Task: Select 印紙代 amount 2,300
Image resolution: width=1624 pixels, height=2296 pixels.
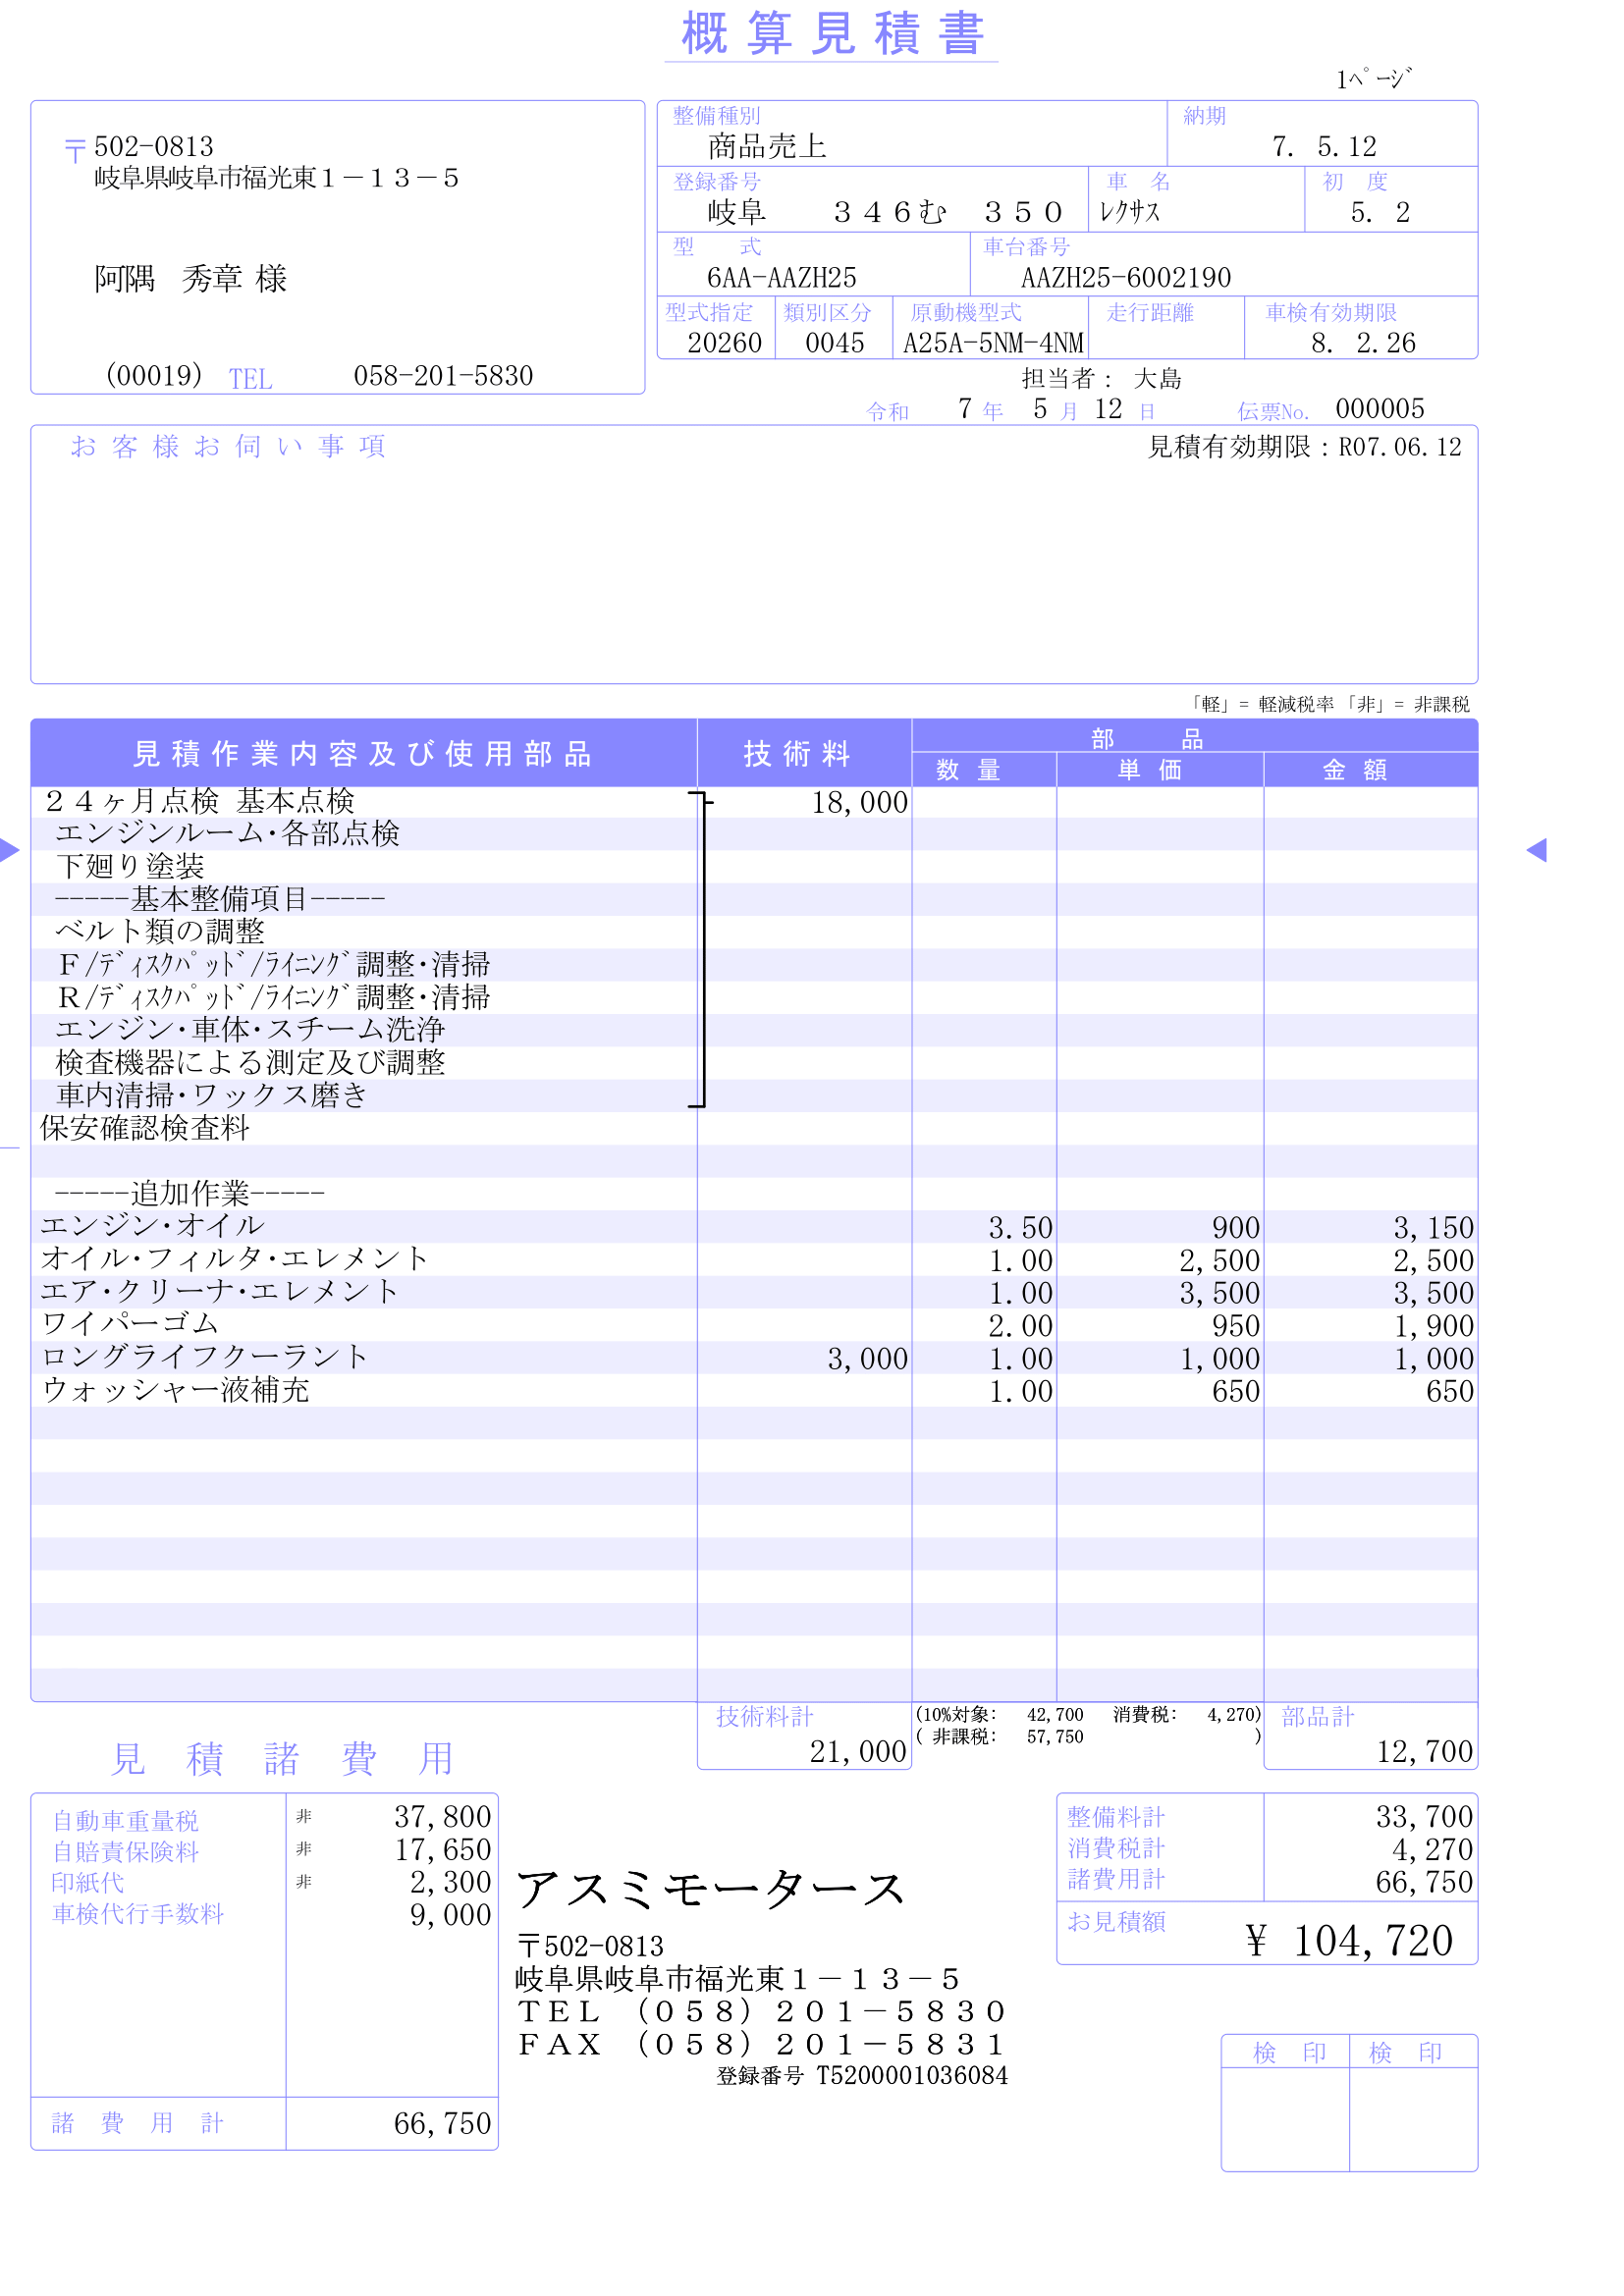Action: [x=450, y=1883]
